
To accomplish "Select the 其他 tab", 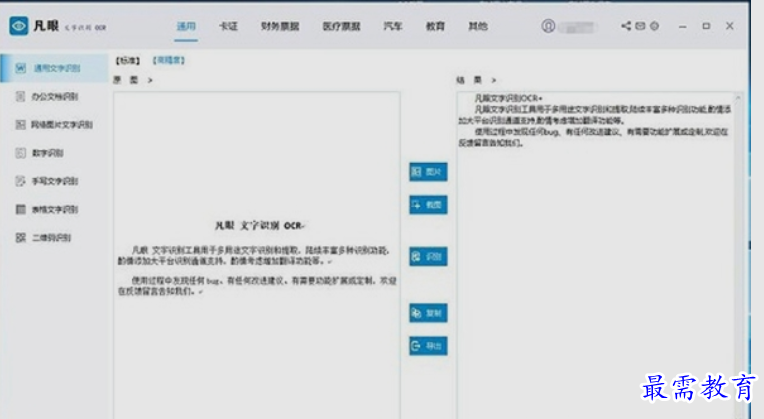I will click(x=478, y=26).
